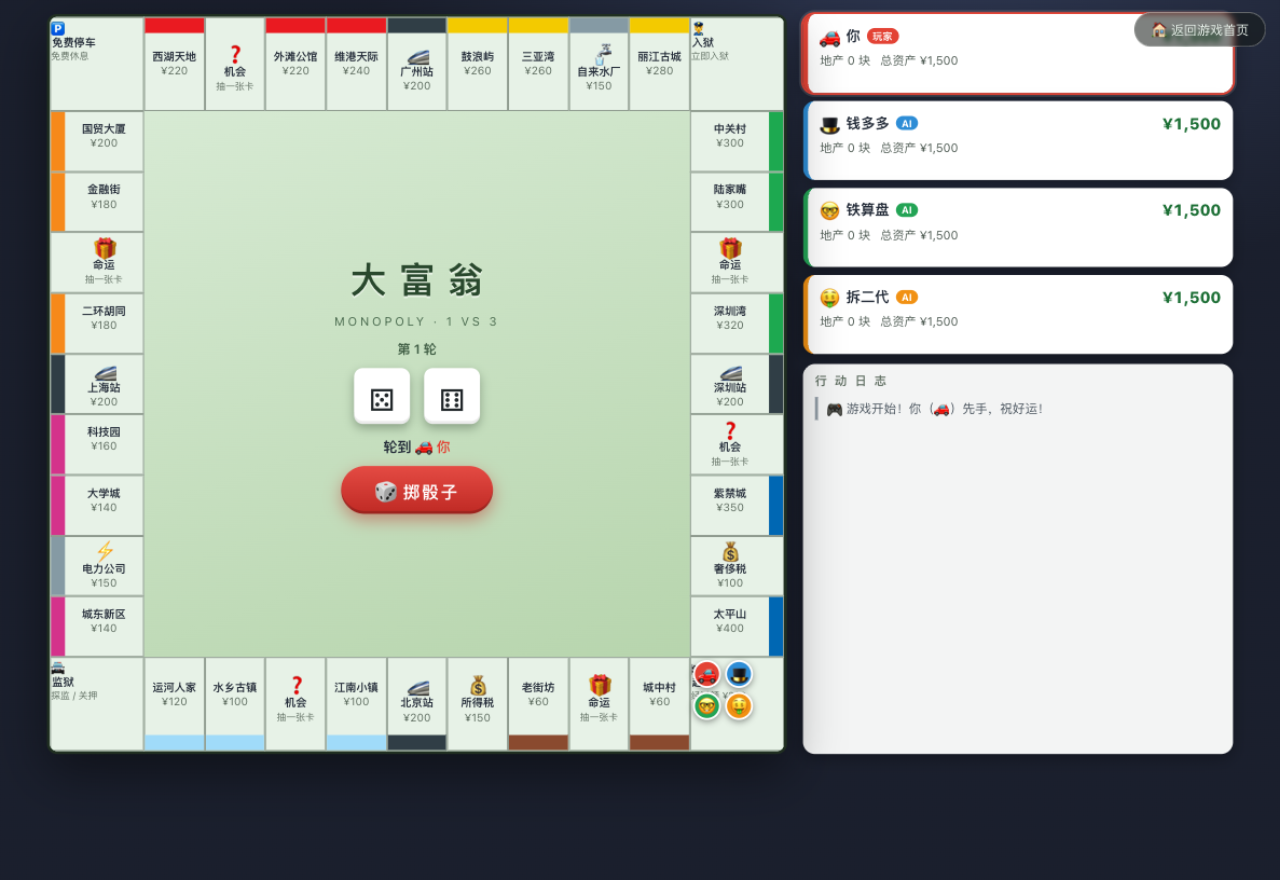1280x880 pixels.
Task: Click the left die showing five
Action: (382, 396)
